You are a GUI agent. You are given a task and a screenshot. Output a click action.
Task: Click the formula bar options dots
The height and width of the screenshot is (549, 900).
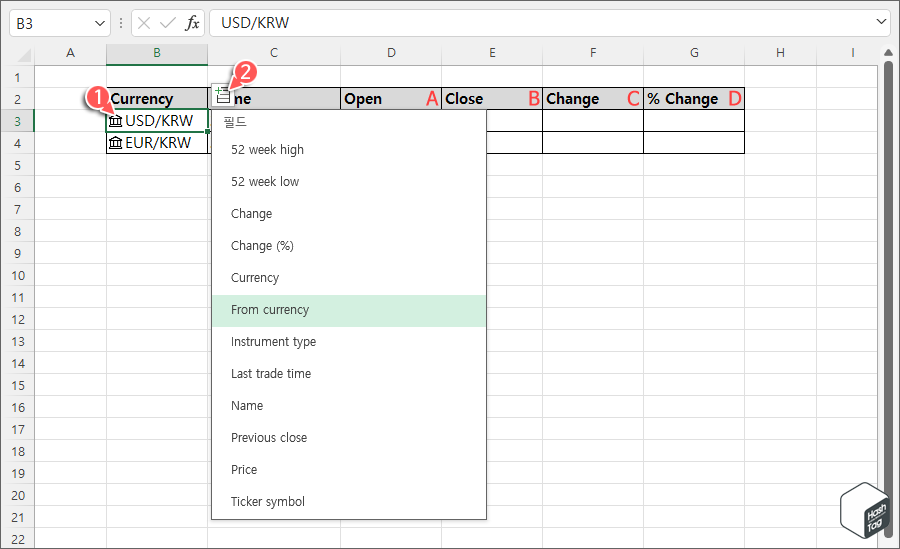tap(121, 23)
